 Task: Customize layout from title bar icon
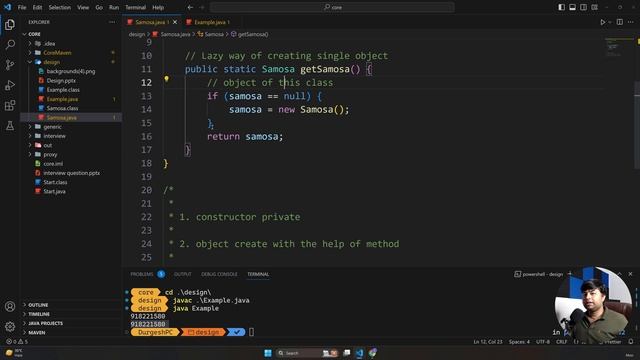[x=595, y=7]
